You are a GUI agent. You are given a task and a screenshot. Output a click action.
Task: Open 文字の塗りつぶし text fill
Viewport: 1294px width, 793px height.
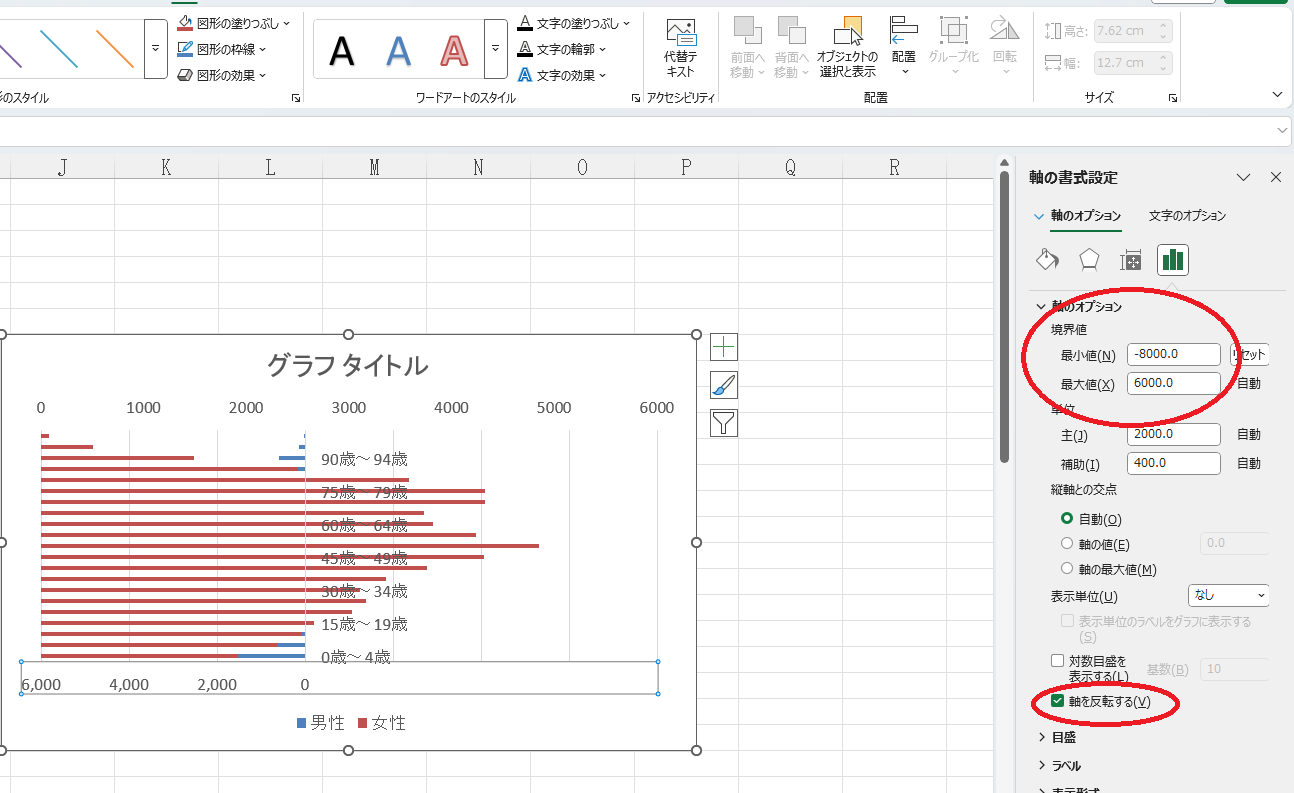[x=574, y=23]
